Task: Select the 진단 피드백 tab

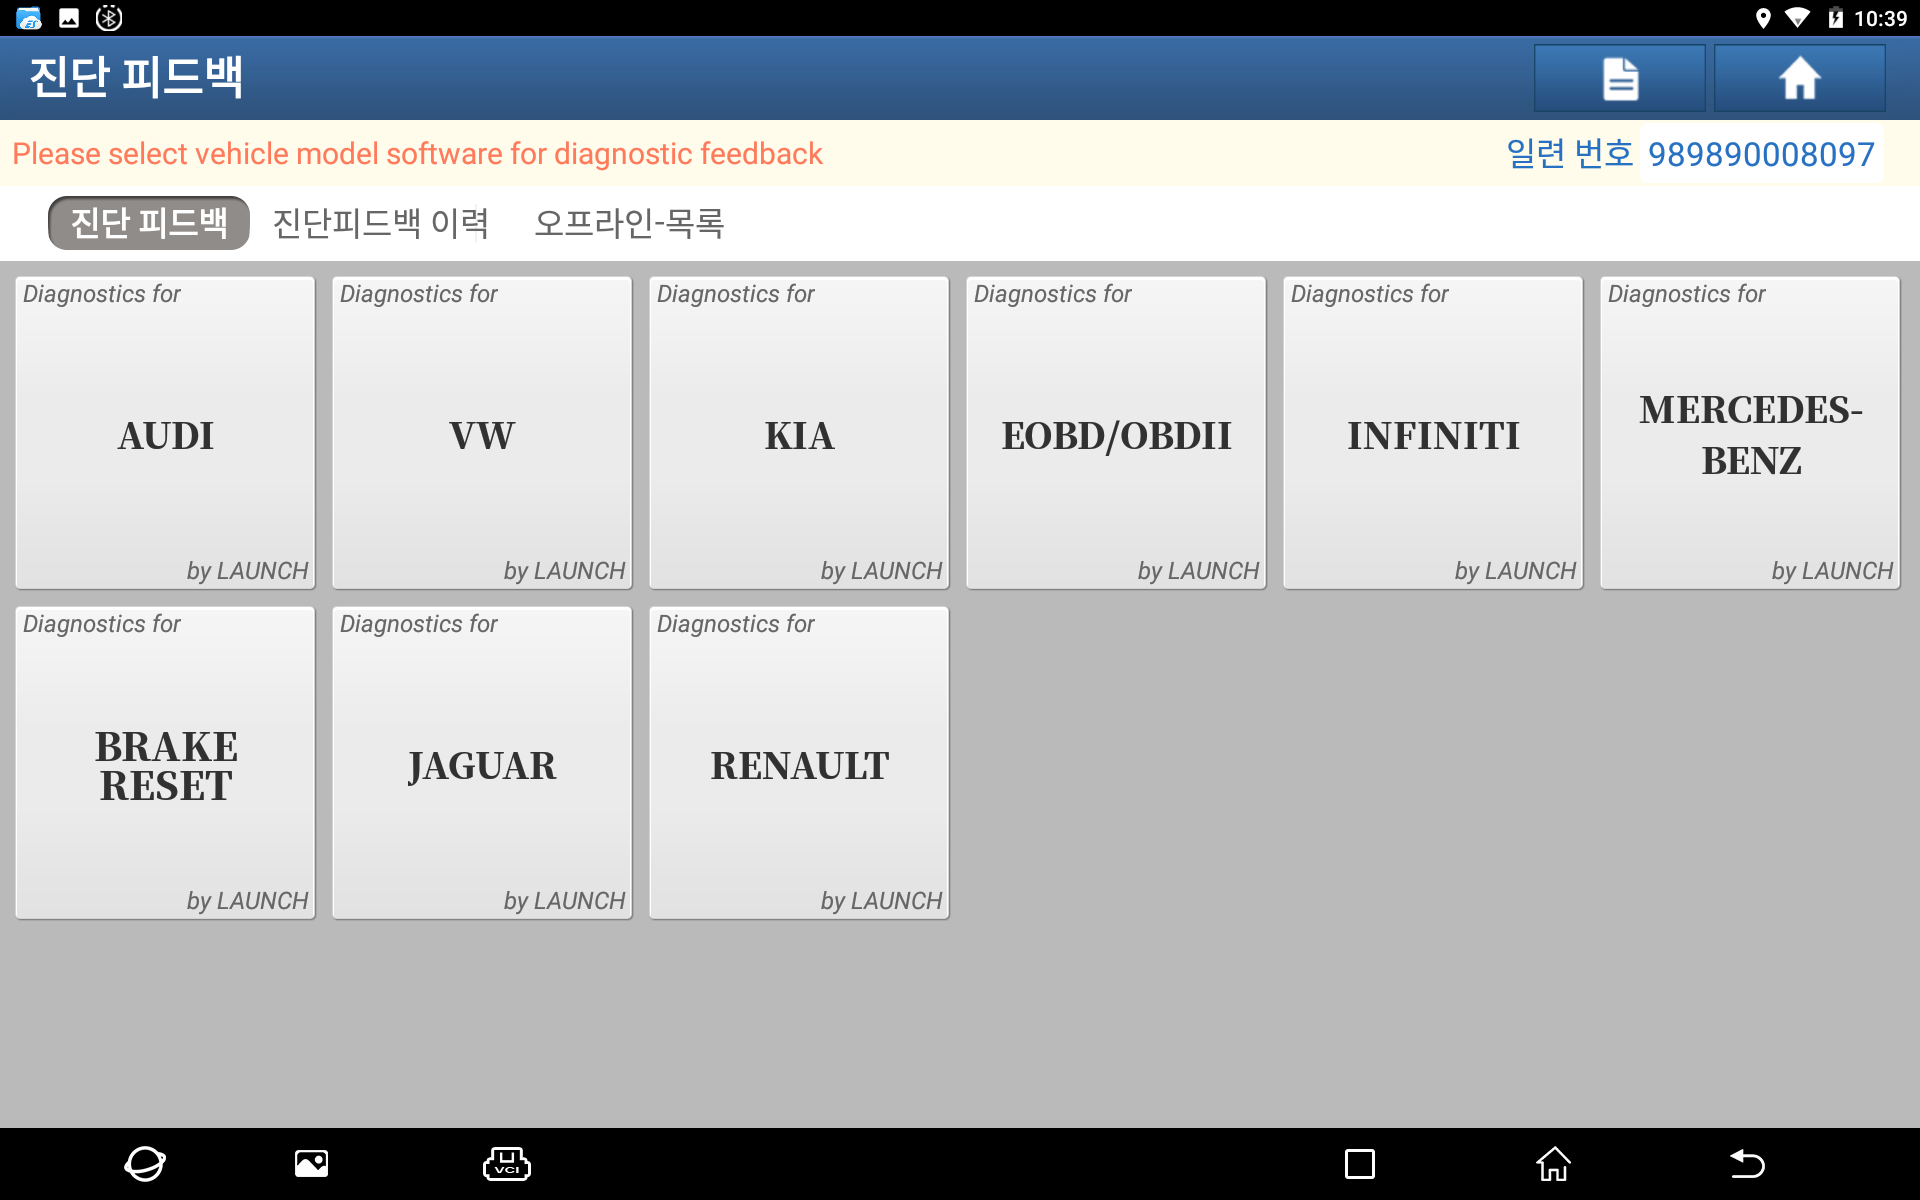Action: click(x=149, y=222)
